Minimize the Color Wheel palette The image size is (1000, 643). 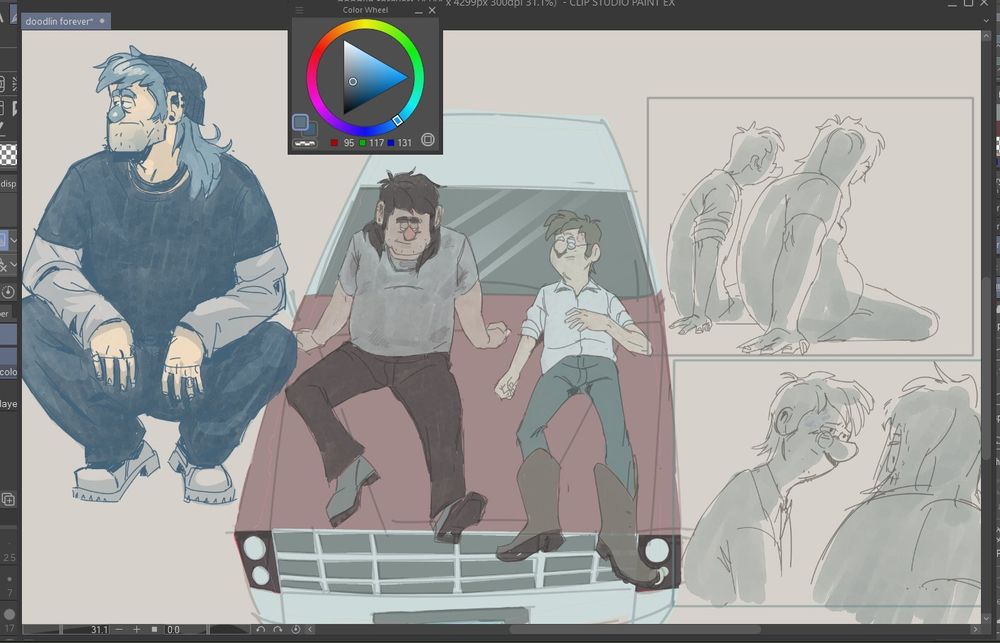click(418, 11)
